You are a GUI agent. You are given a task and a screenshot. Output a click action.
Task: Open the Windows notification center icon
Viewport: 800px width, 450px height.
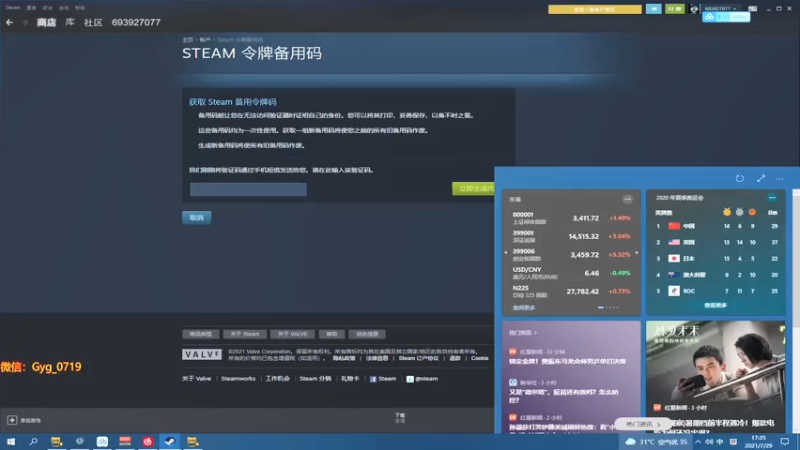tap(785, 442)
